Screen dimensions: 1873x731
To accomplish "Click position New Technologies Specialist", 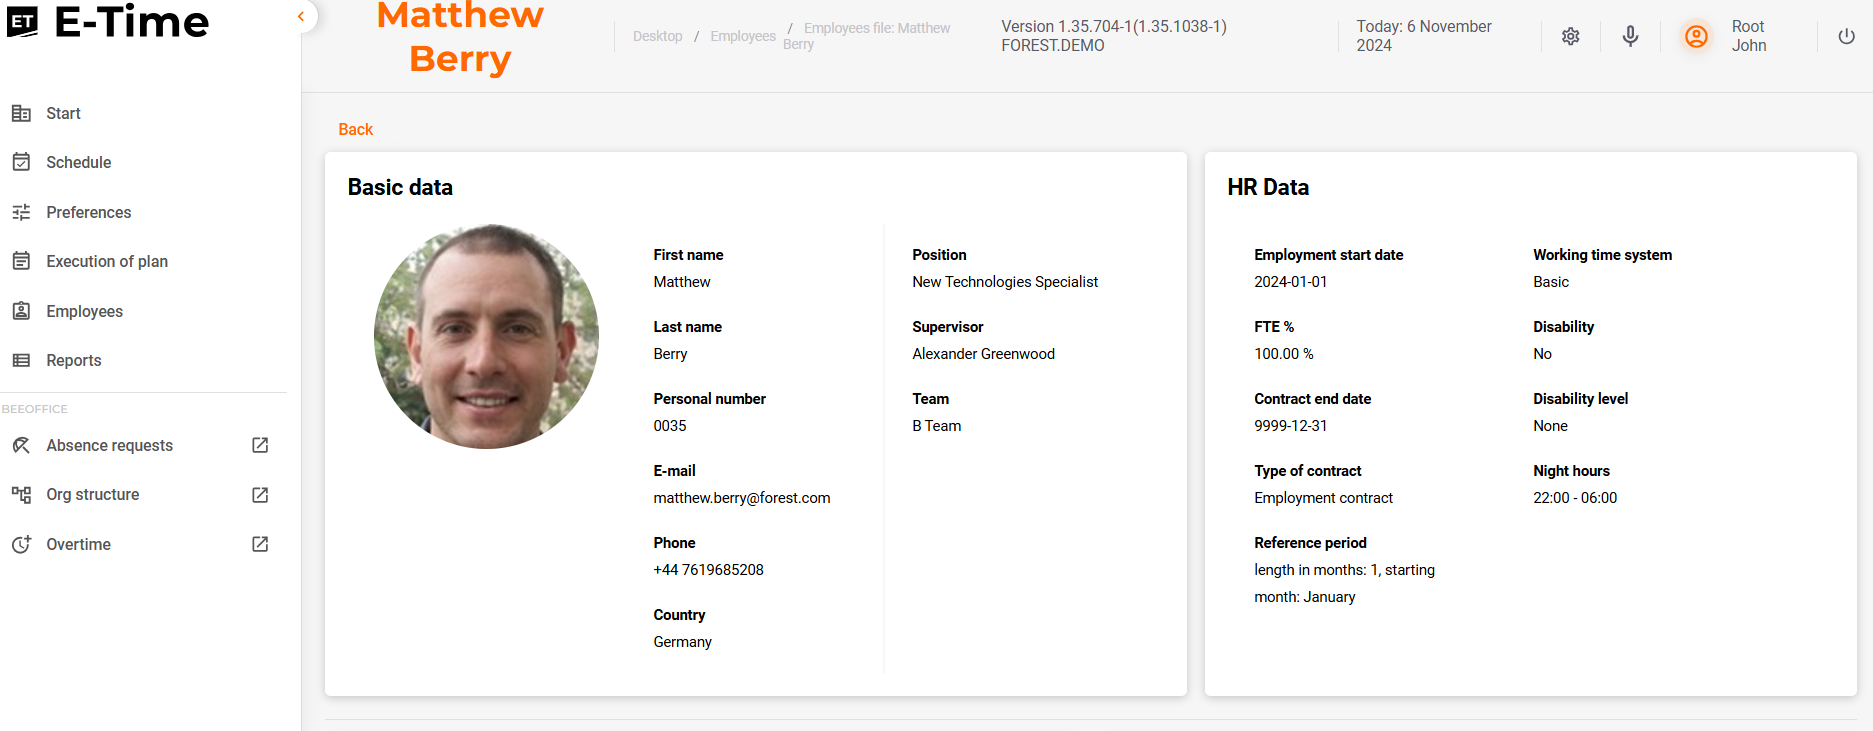I will (x=1005, y=282).
